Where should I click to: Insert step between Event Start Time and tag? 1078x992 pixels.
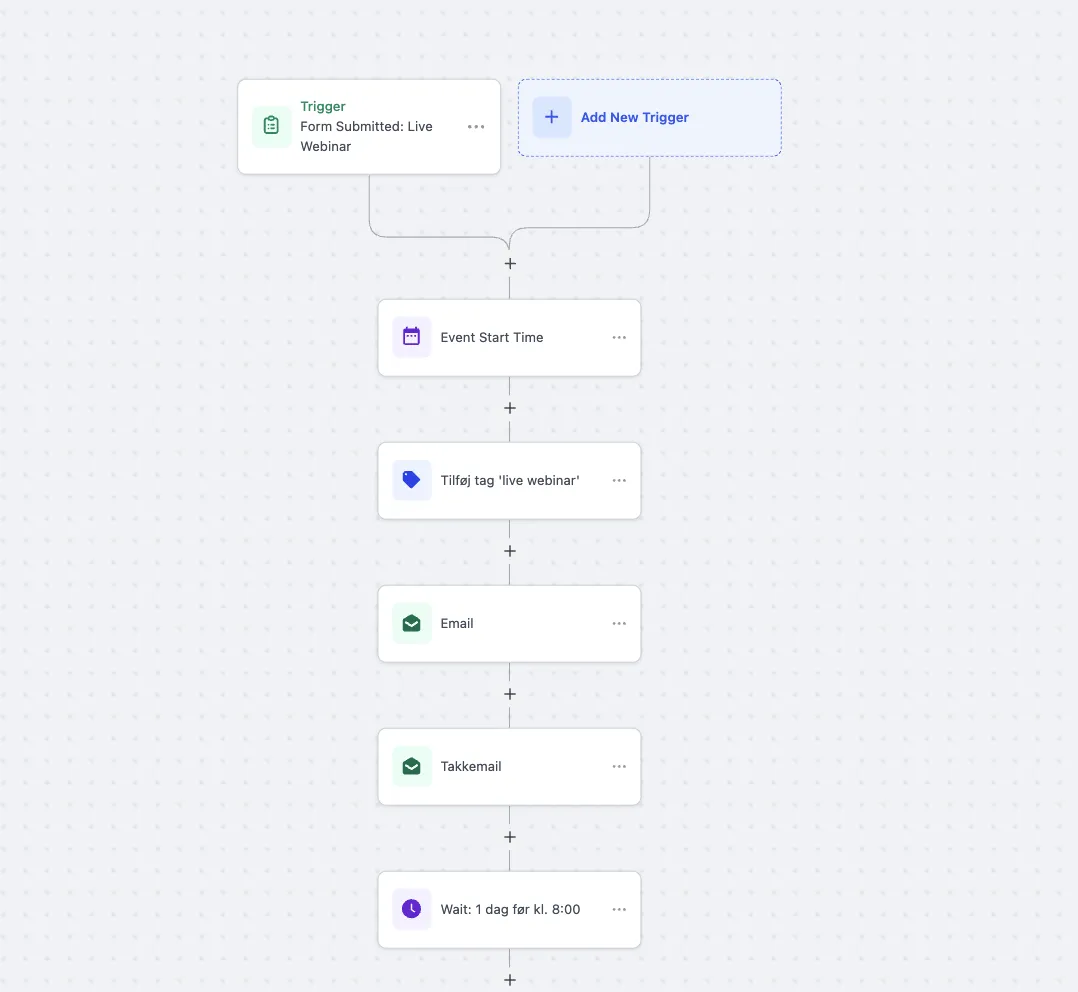click(x=510, y=408)
